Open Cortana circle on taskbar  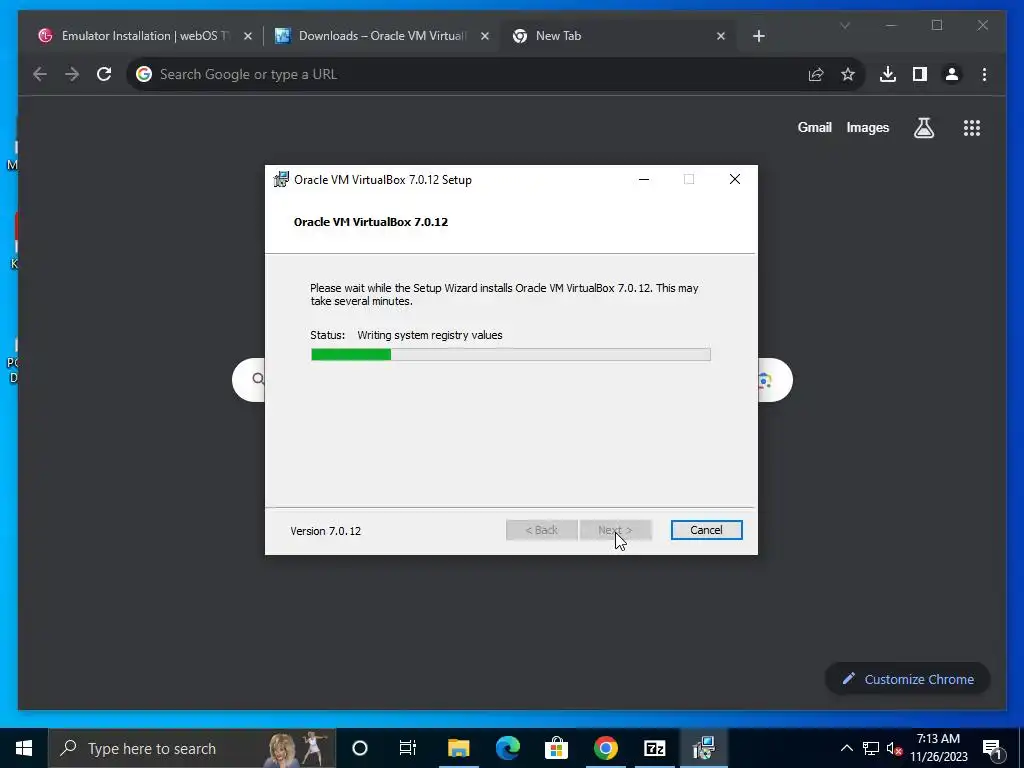coord(360,748)
